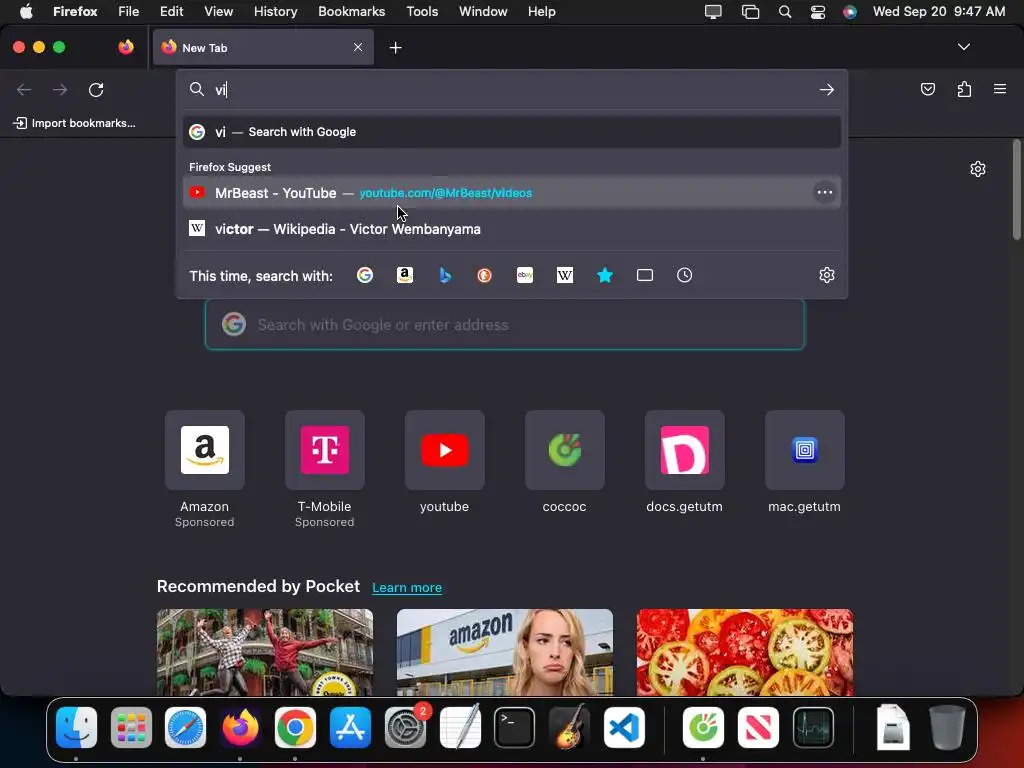Open Siri from menu bar

(850, 11)
